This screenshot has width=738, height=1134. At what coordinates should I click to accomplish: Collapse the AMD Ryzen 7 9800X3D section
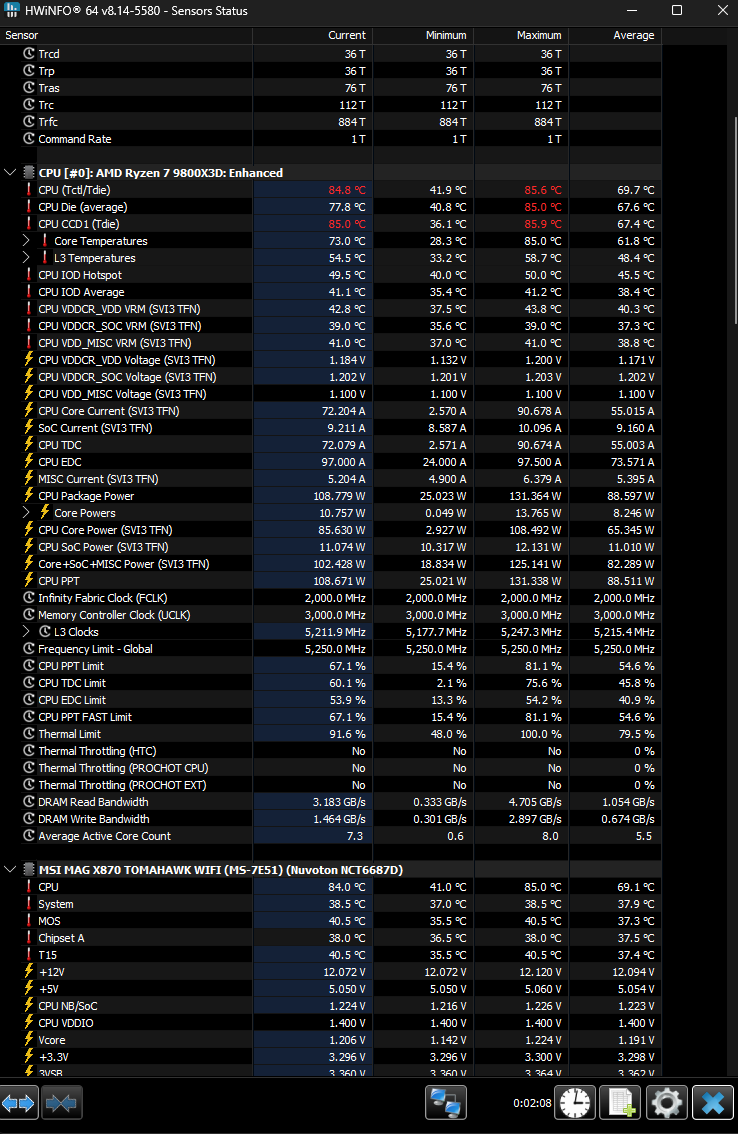coord(9,172)
